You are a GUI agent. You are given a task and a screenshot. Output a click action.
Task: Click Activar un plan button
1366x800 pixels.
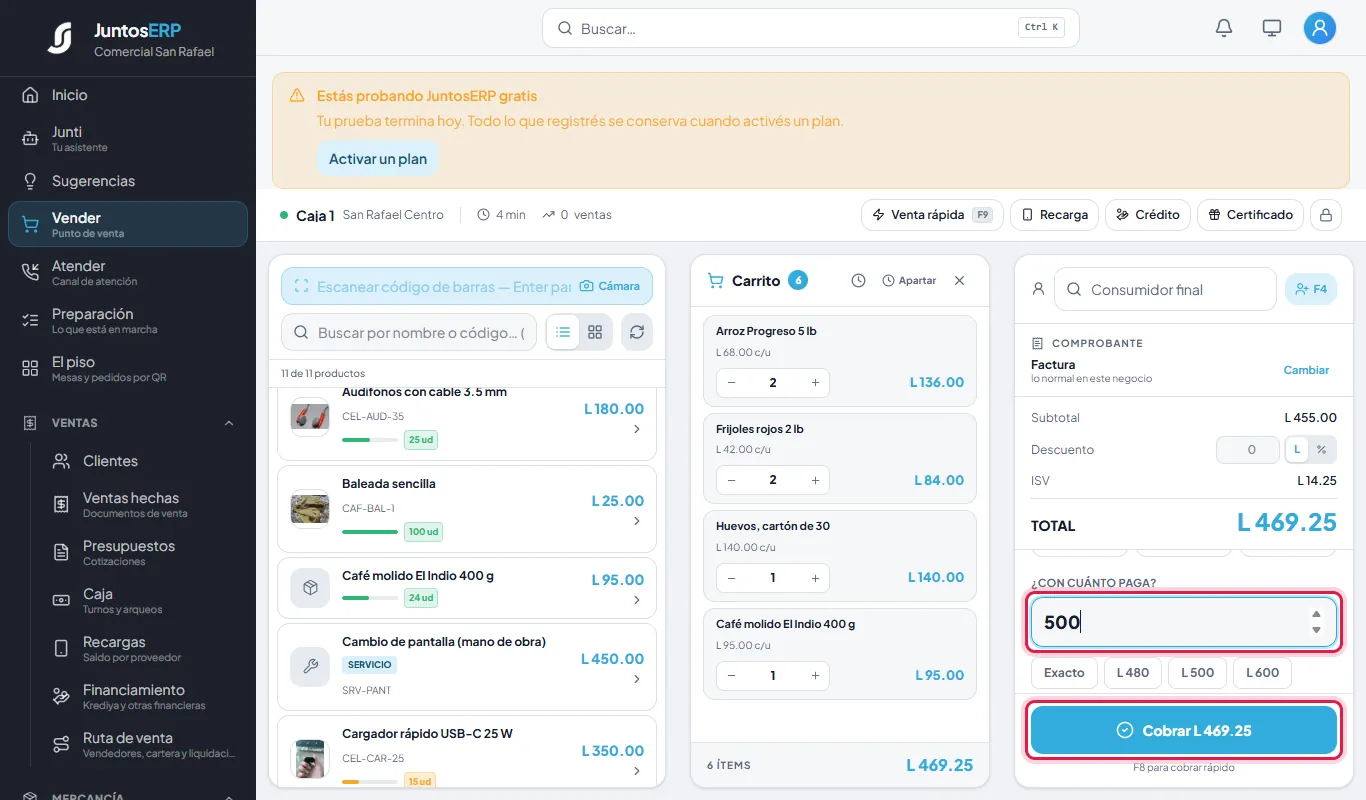pyautogui.click(x=378, y=159)
